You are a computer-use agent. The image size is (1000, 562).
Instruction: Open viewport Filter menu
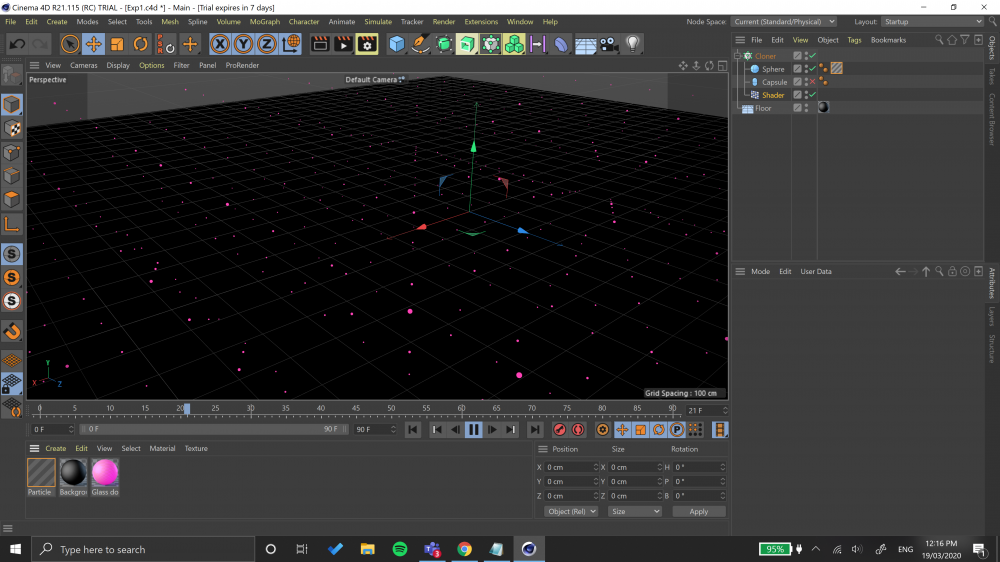coord(181,65)
